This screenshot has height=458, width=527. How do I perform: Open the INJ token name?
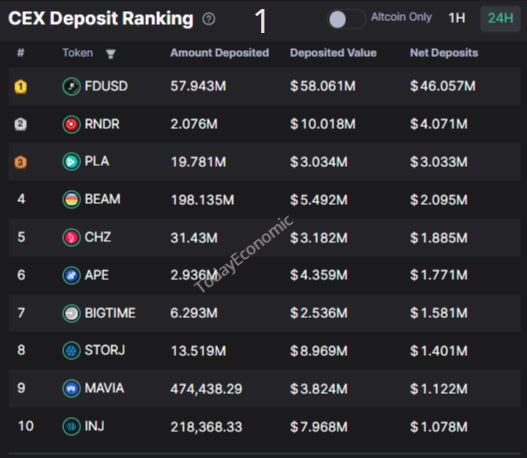click(x=94, y=426)
